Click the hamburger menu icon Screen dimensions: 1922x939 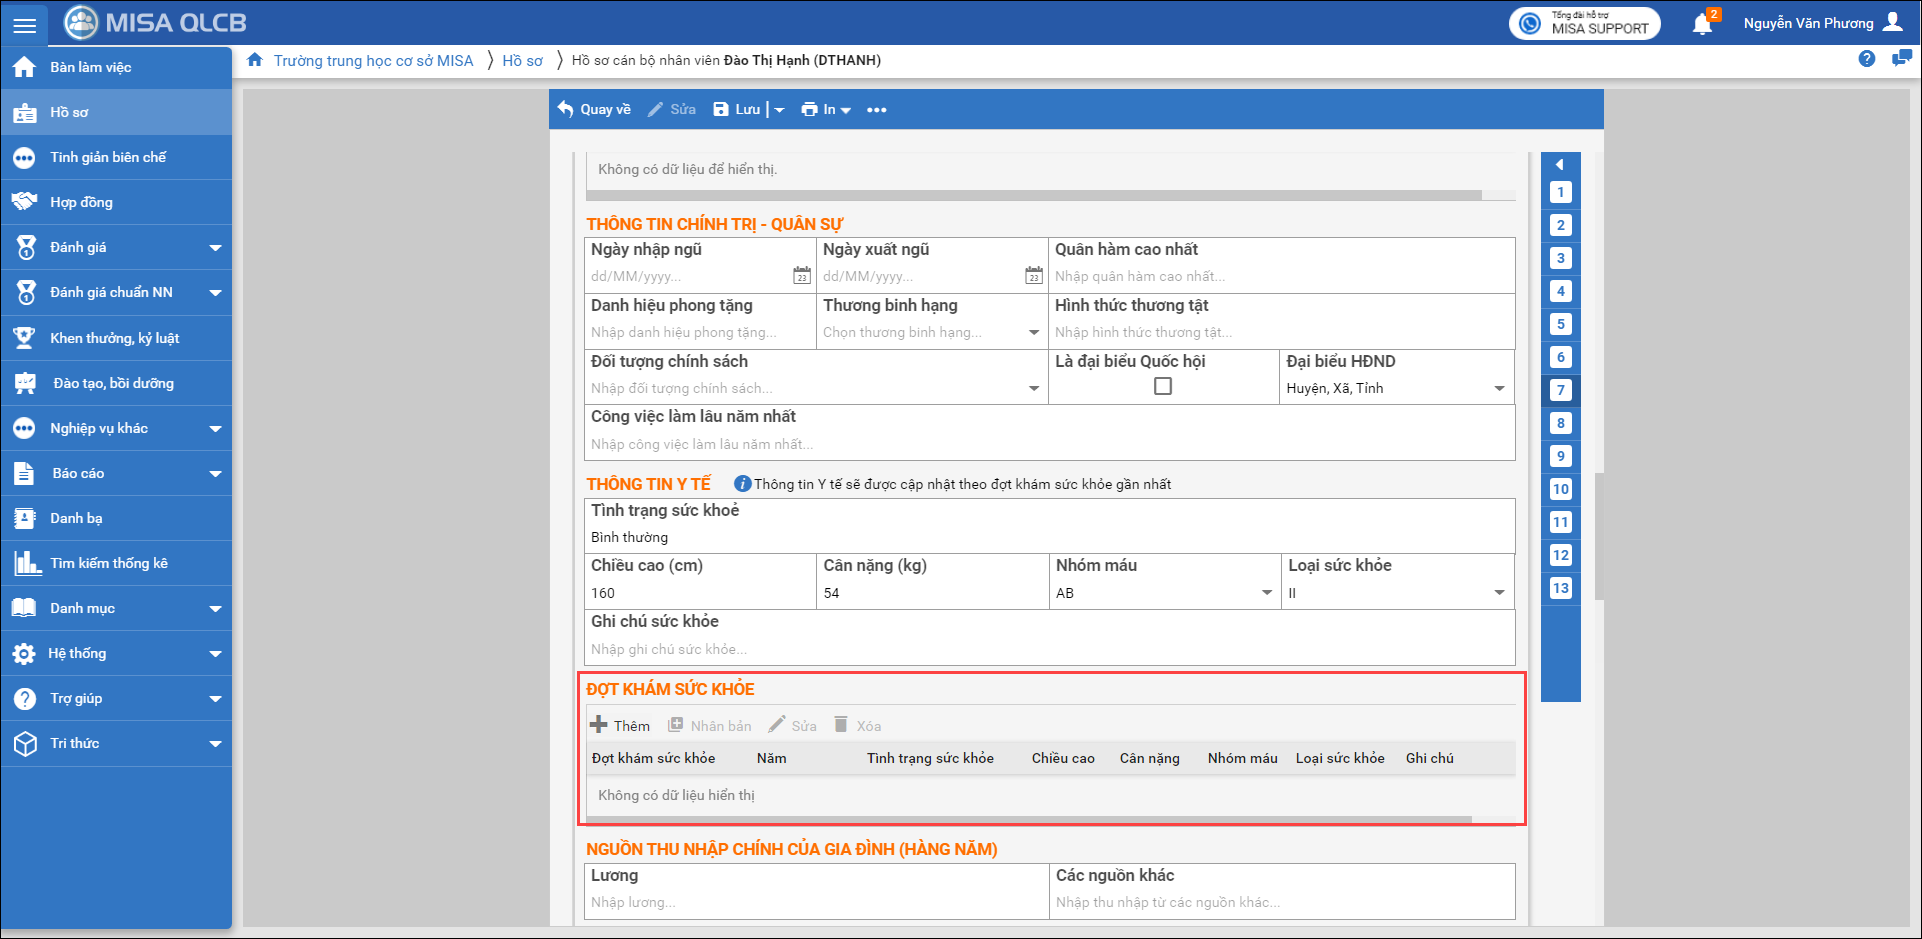(x=24, y=24)
